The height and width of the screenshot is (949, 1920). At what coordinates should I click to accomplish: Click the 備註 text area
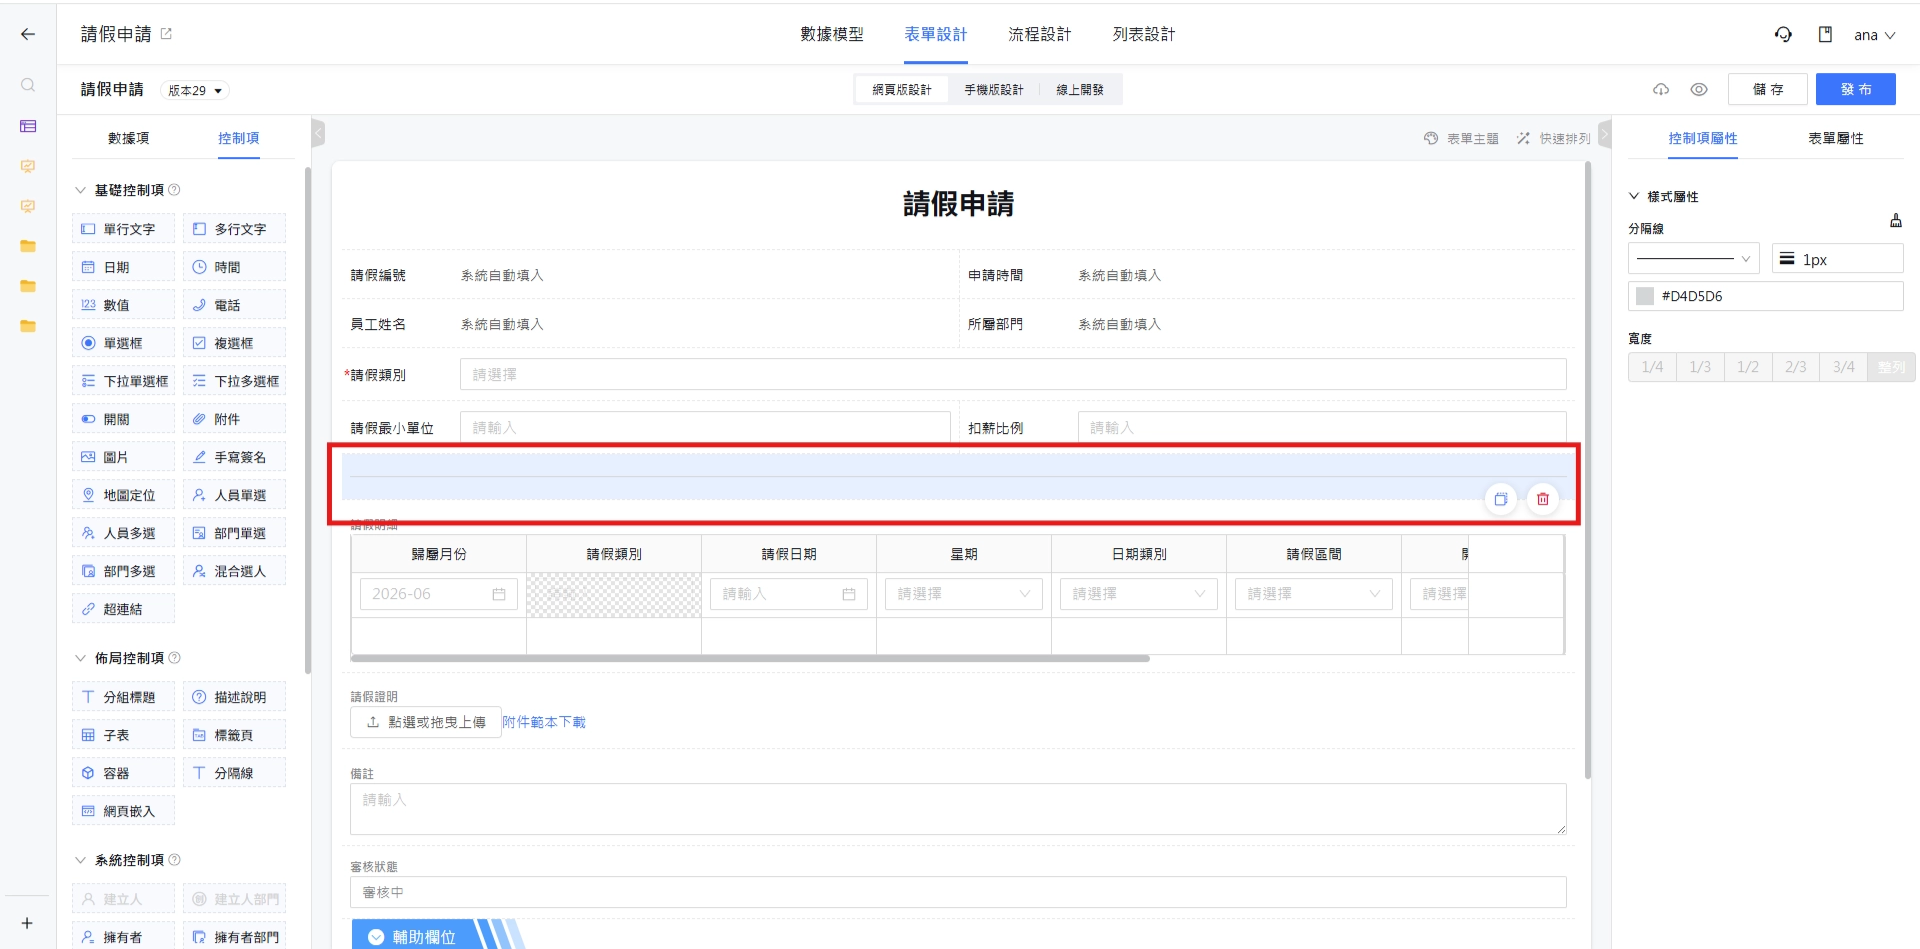(x=958, y=809)
